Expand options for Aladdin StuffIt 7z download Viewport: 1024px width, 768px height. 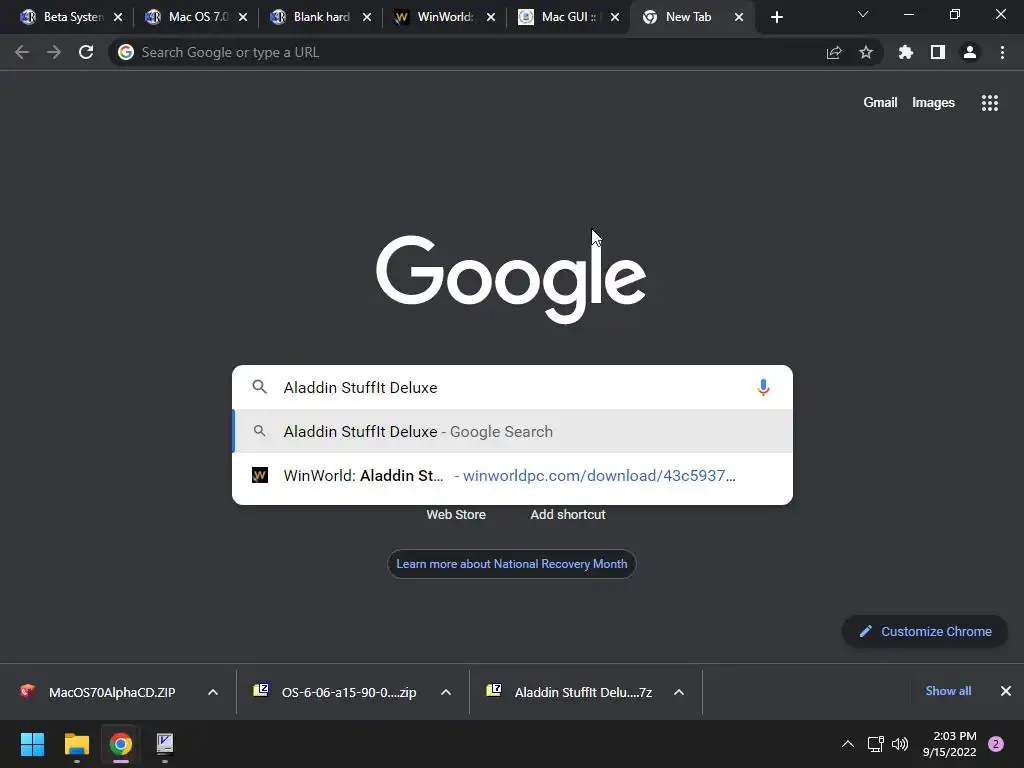click(679, 692)
